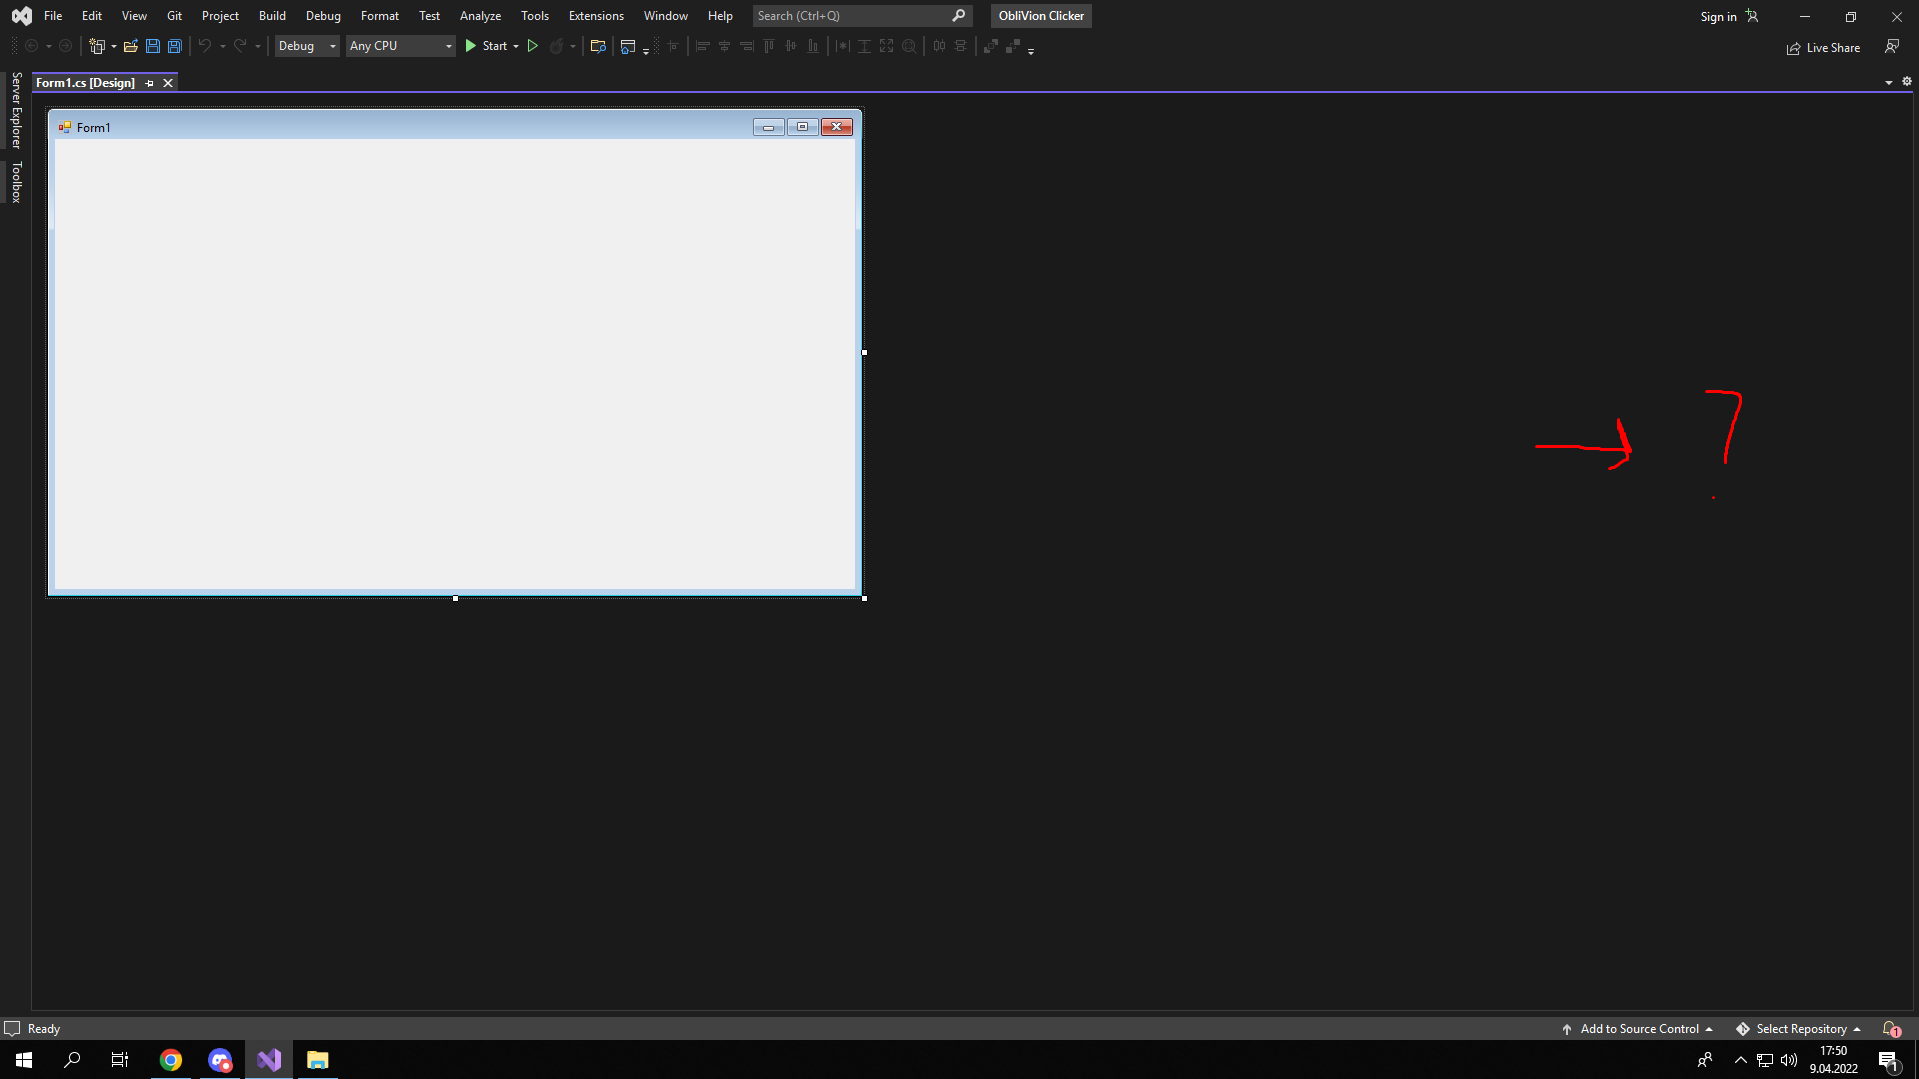The width and height of the screenshot is (1919, 1079).
Task: Toggle auto-hide pin on Form1.cs tab
Action: click(149, 83)
